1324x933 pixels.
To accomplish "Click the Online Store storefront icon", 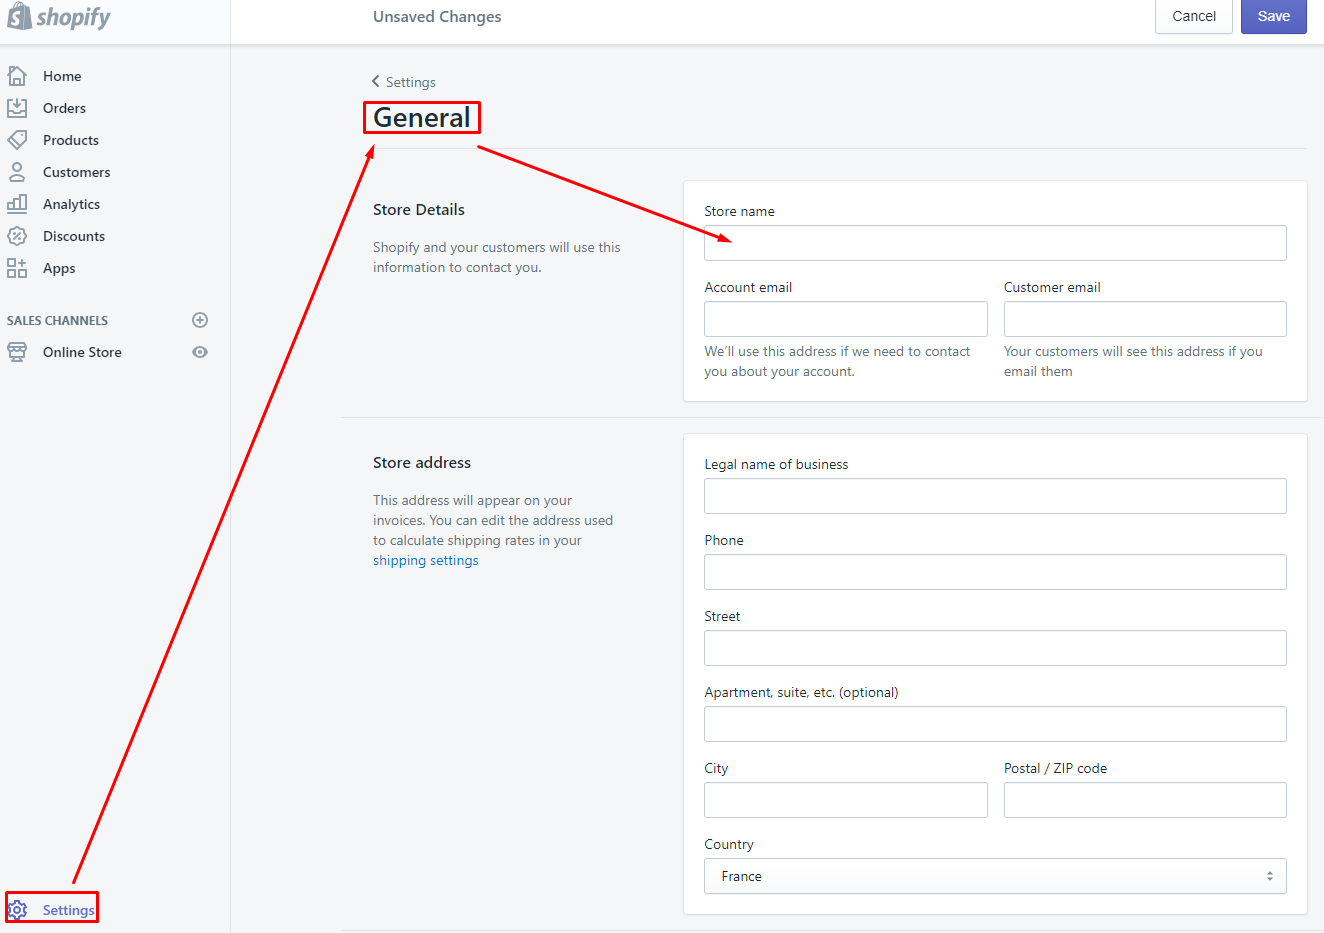I will pos(17,352).
